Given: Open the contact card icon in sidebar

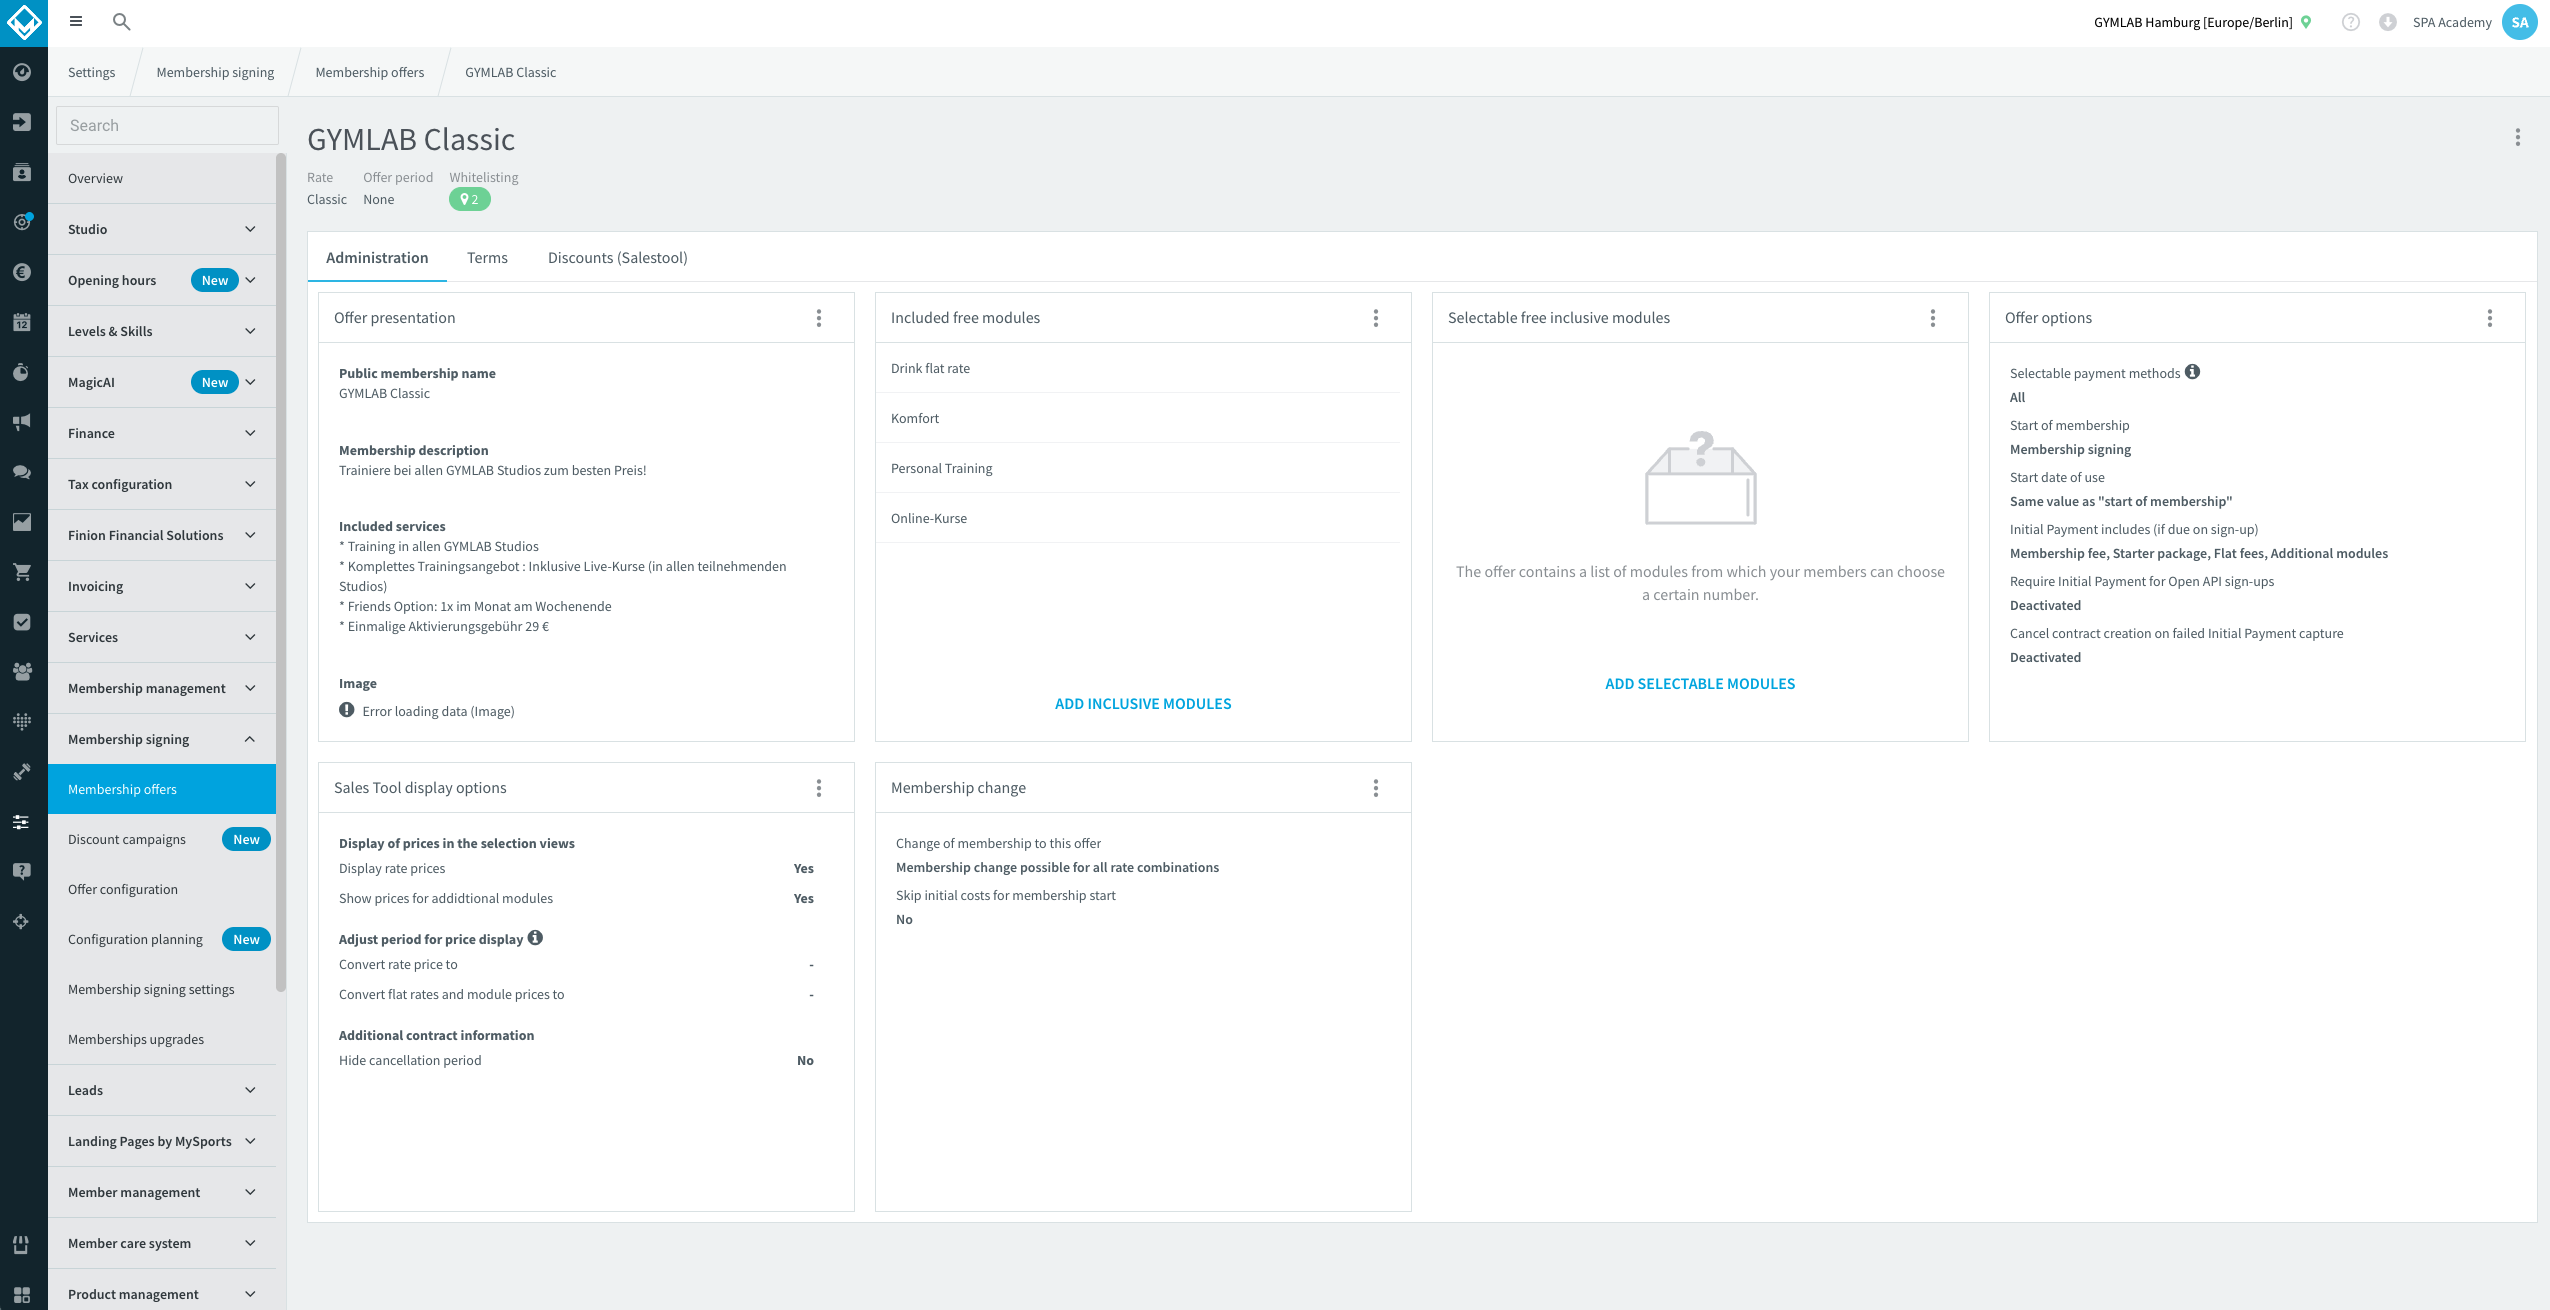Looking at the screenshot, I should (x=22, y=172).
